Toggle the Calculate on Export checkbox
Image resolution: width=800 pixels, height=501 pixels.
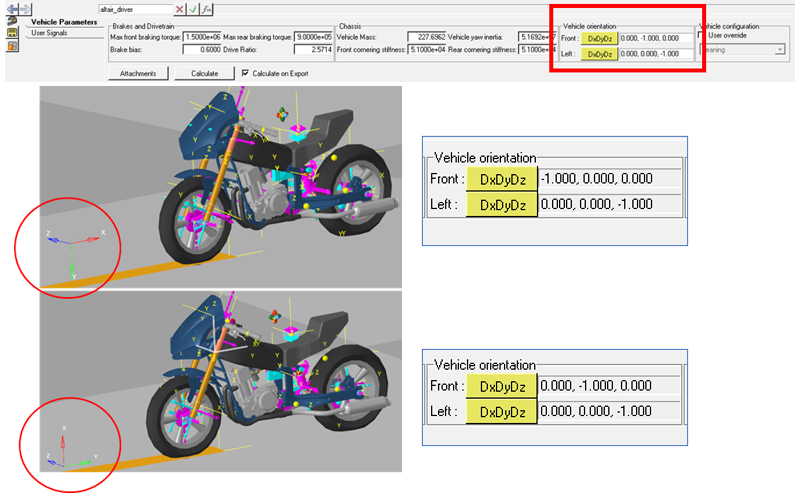tap(246, 73)
